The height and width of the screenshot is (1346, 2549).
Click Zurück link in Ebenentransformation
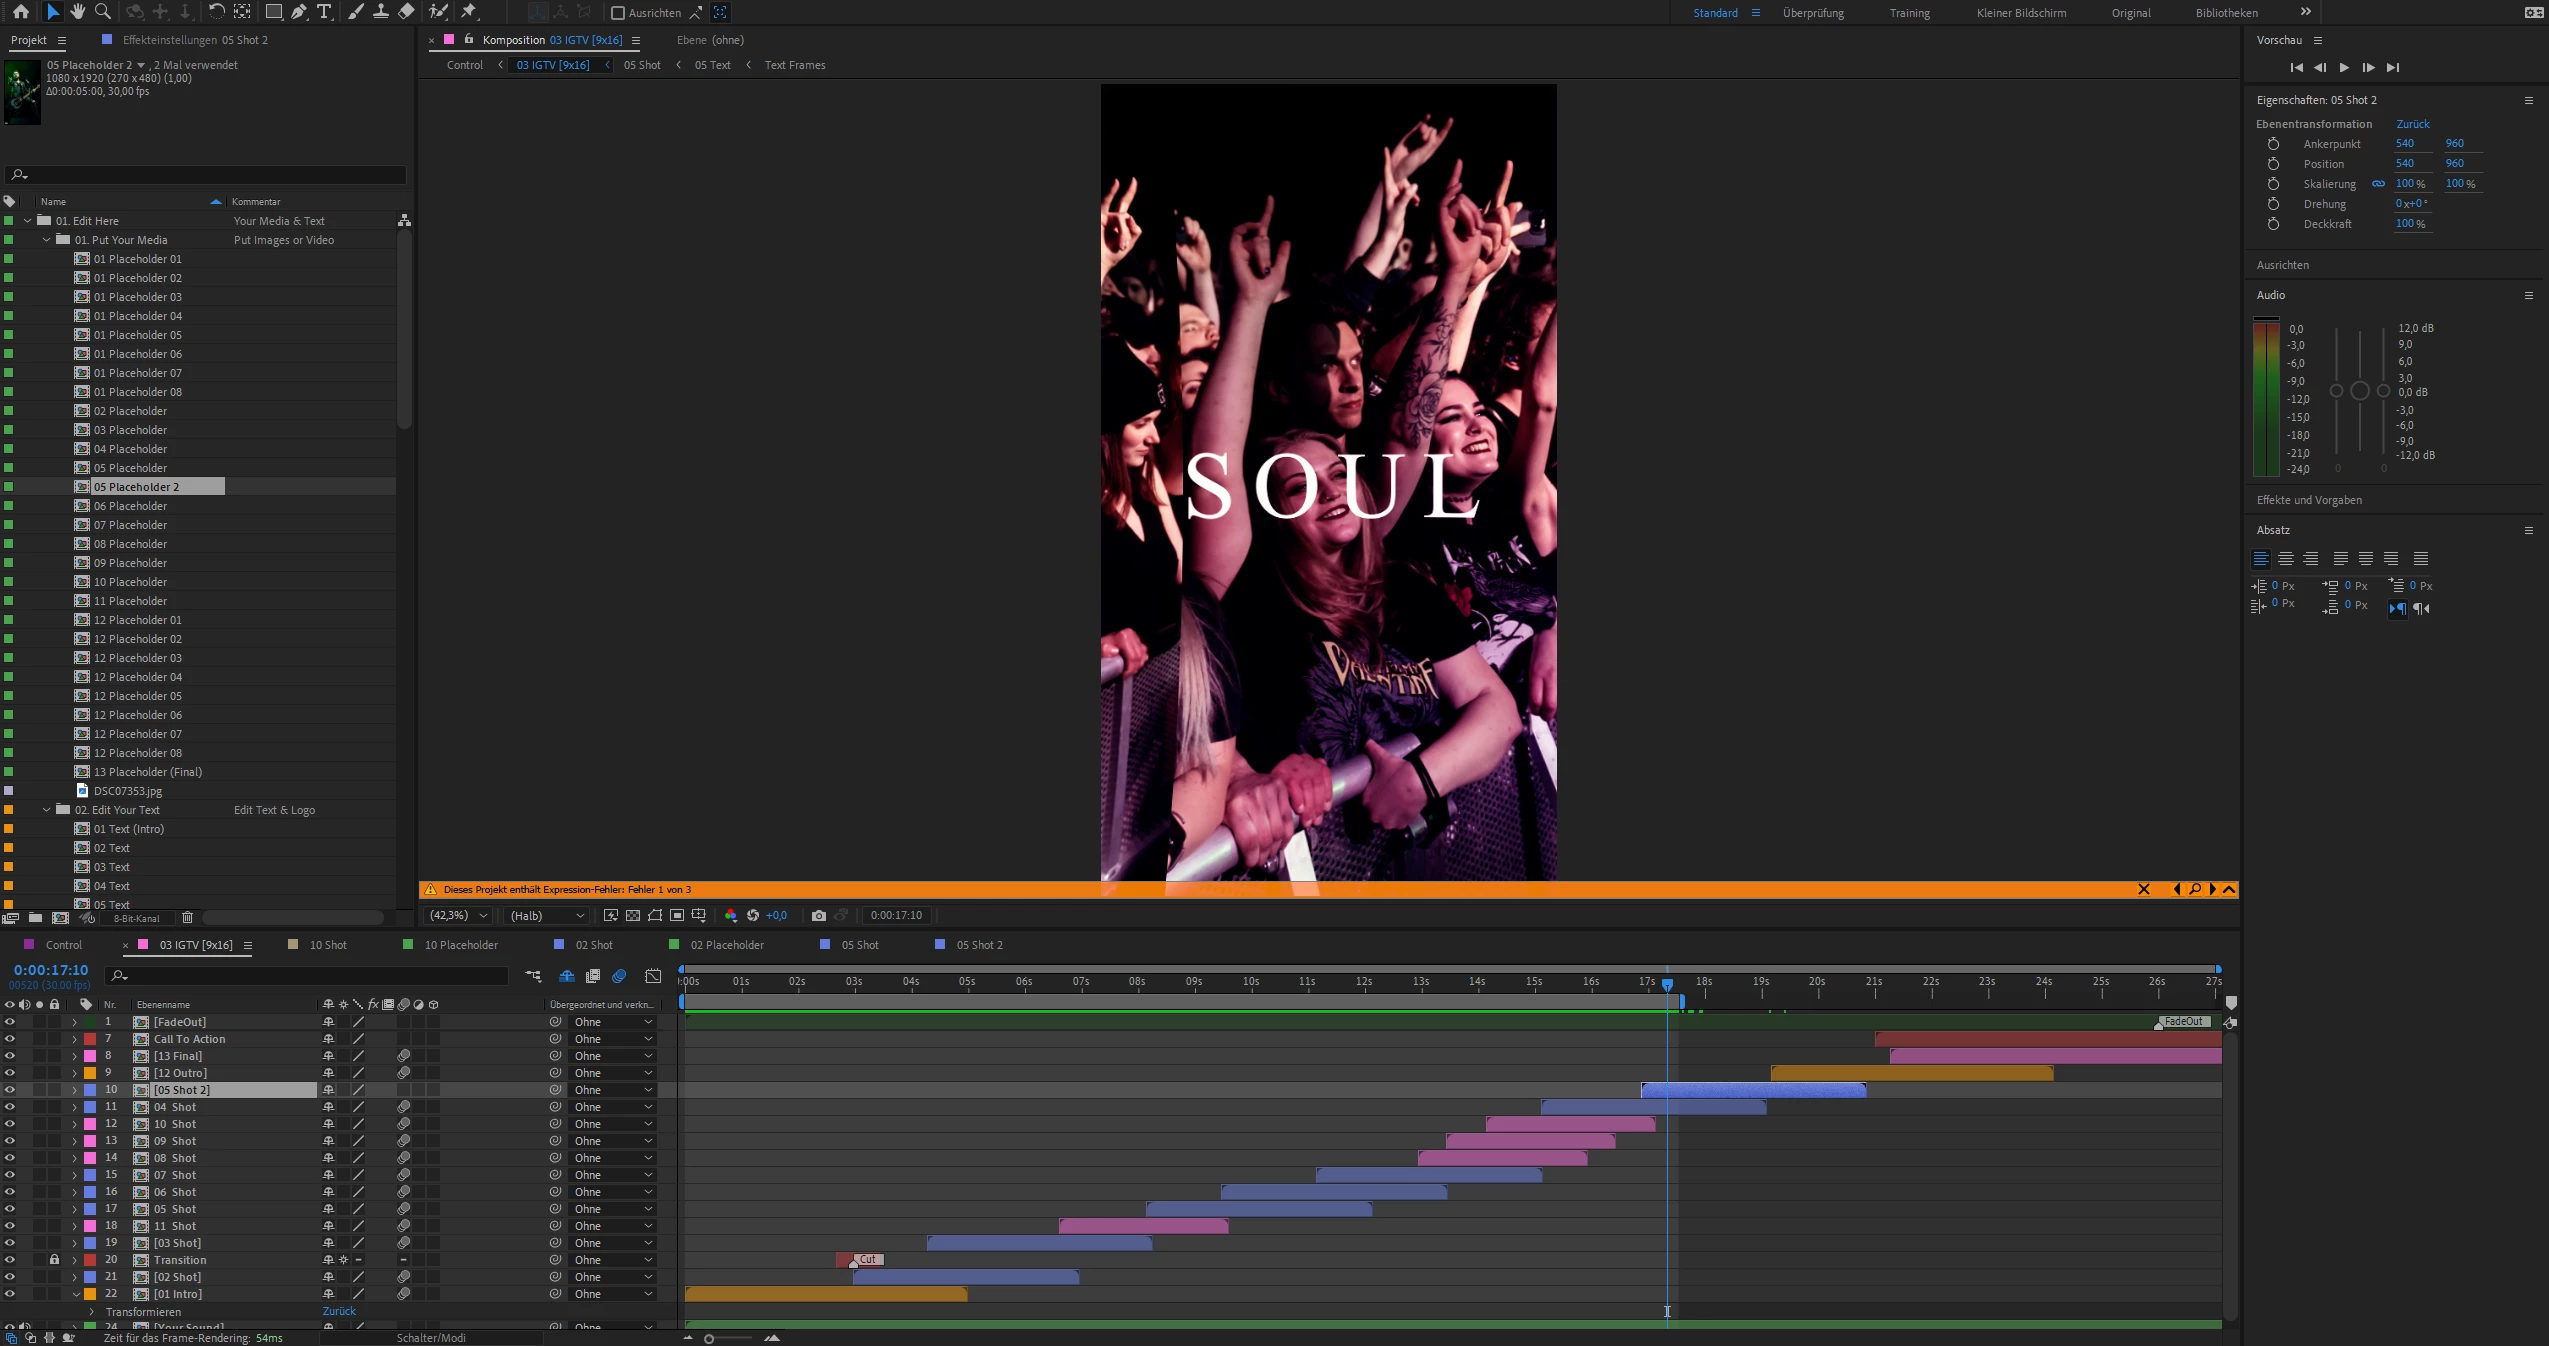[x=2412, y=124]
